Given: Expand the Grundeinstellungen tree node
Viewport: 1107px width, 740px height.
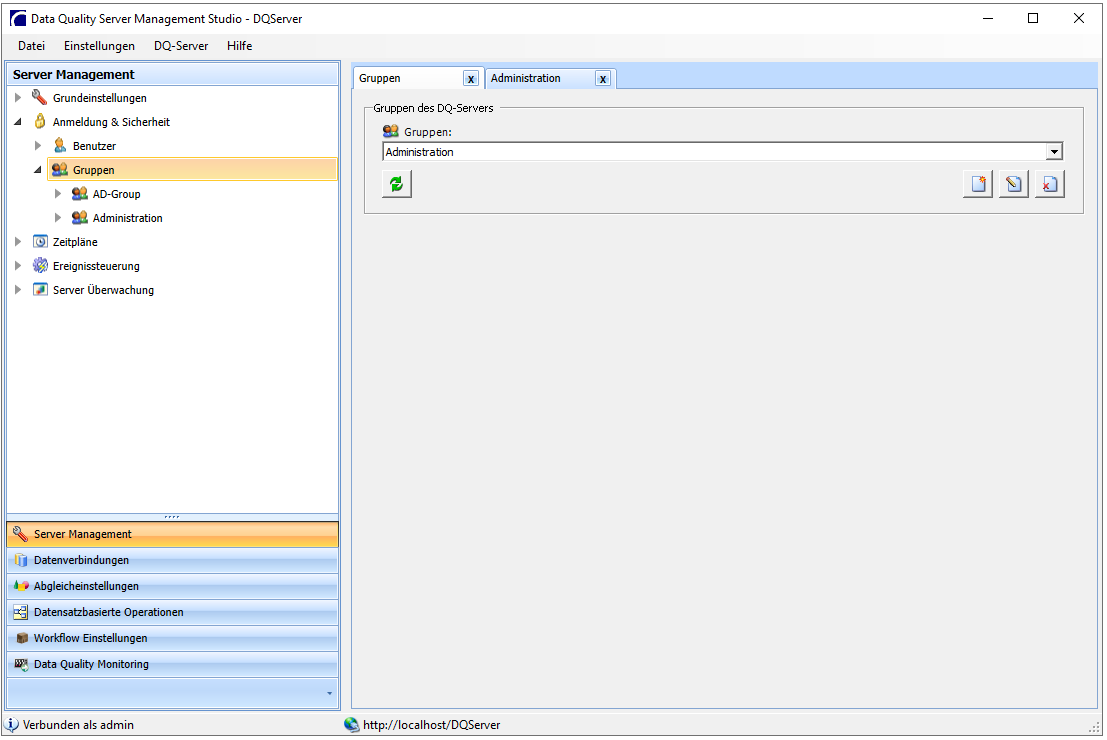Looking at the screenshot, I should click(x=18, y=97).
